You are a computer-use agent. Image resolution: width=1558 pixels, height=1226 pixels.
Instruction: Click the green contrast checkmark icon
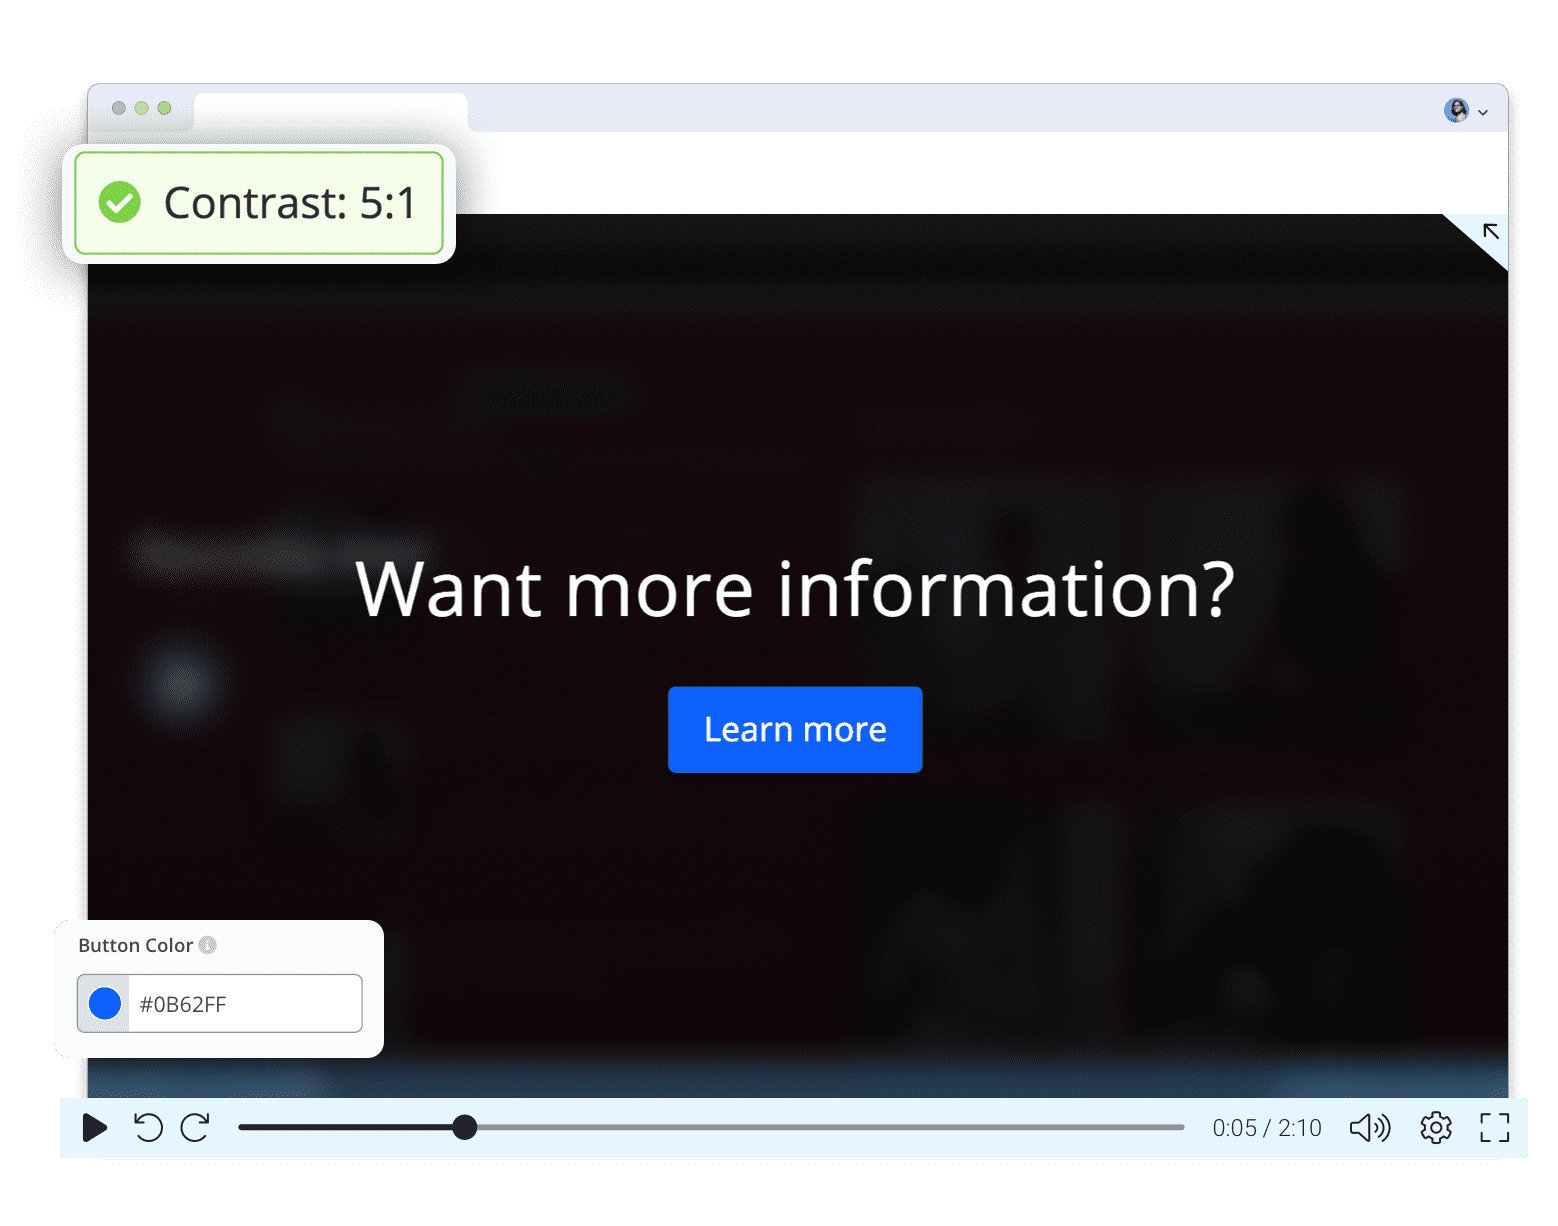point(119,203)
